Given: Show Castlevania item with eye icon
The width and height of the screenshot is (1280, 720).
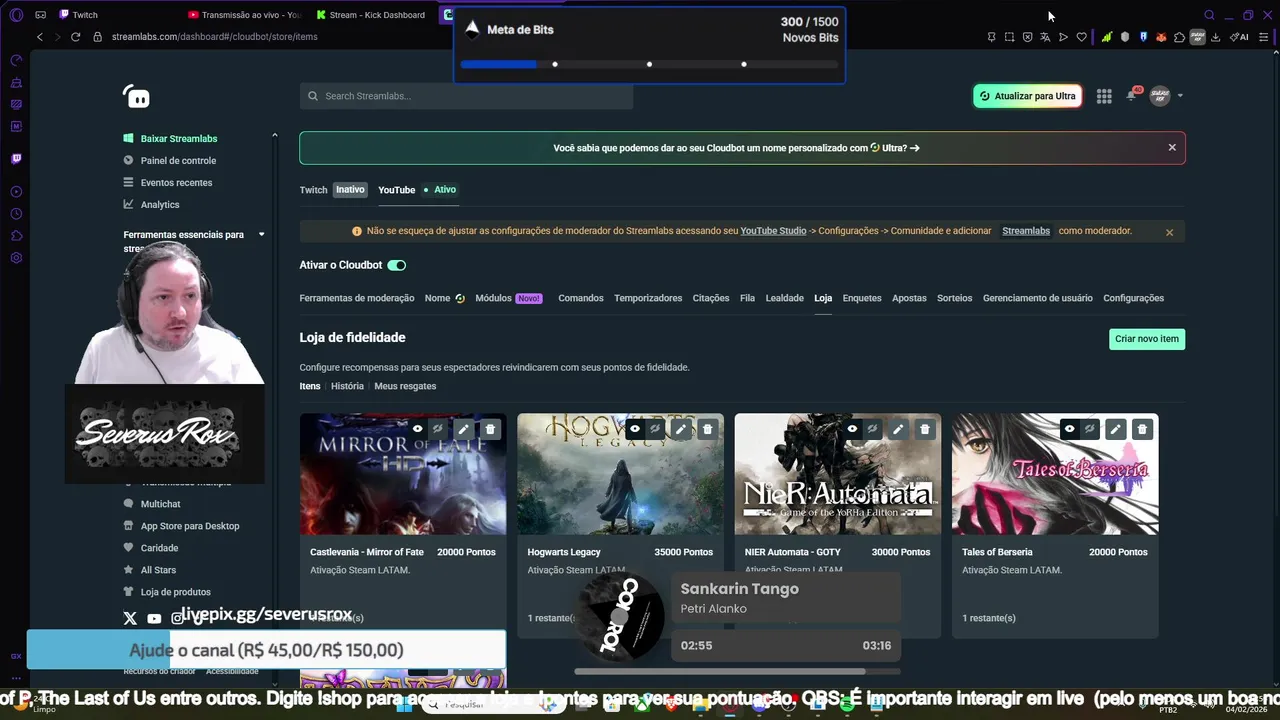Looking at the screenshot, I should tap(418, 429).
